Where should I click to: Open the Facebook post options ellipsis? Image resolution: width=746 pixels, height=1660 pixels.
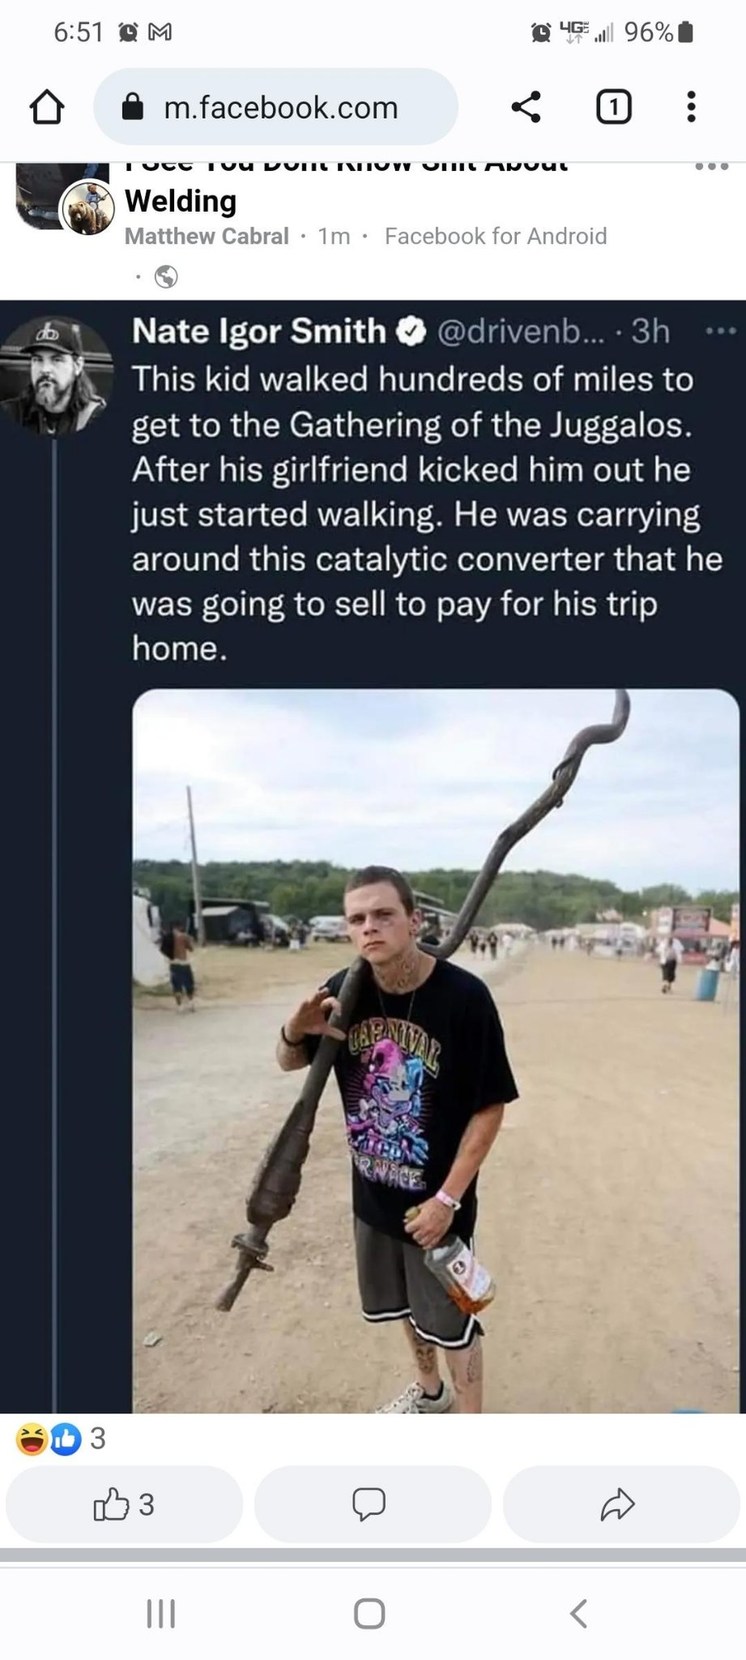[711, 166]
